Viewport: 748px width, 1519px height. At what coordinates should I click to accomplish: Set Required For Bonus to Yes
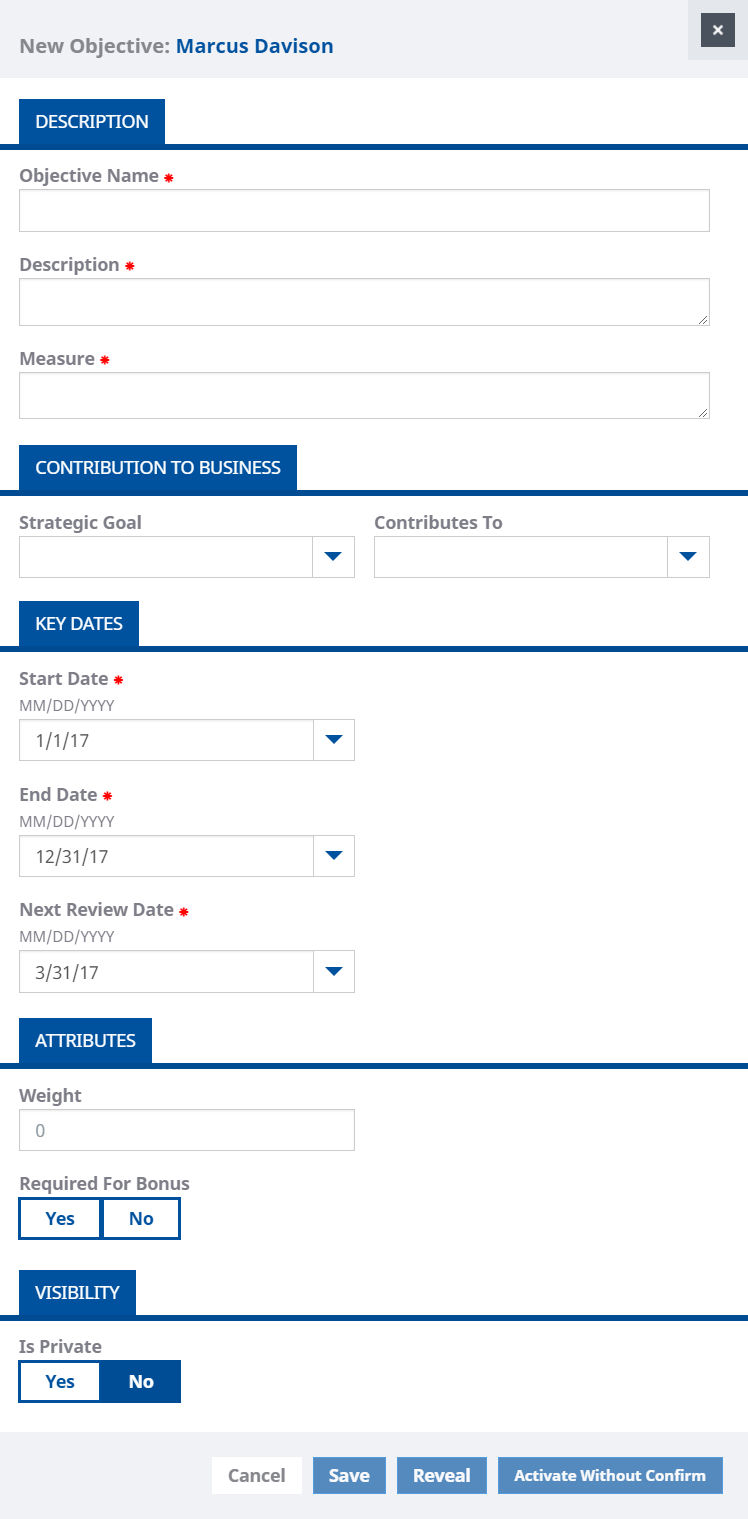(x=60, y=1219)
